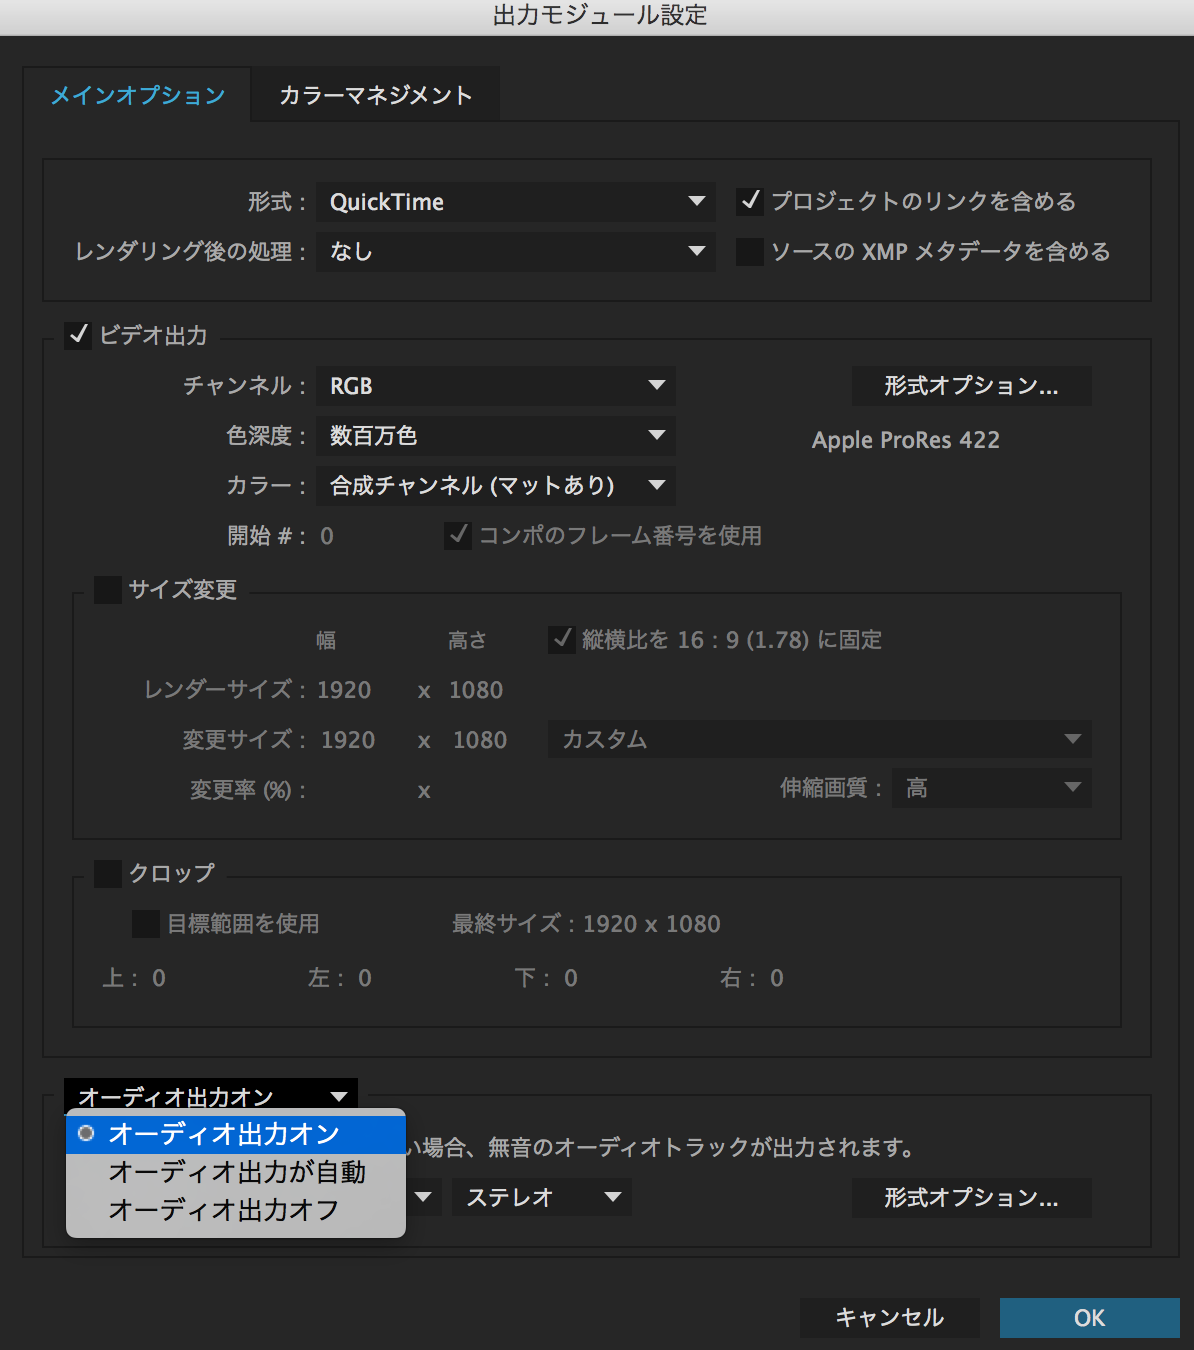Open the ステレオ channel dropdown

point(541,1197)
